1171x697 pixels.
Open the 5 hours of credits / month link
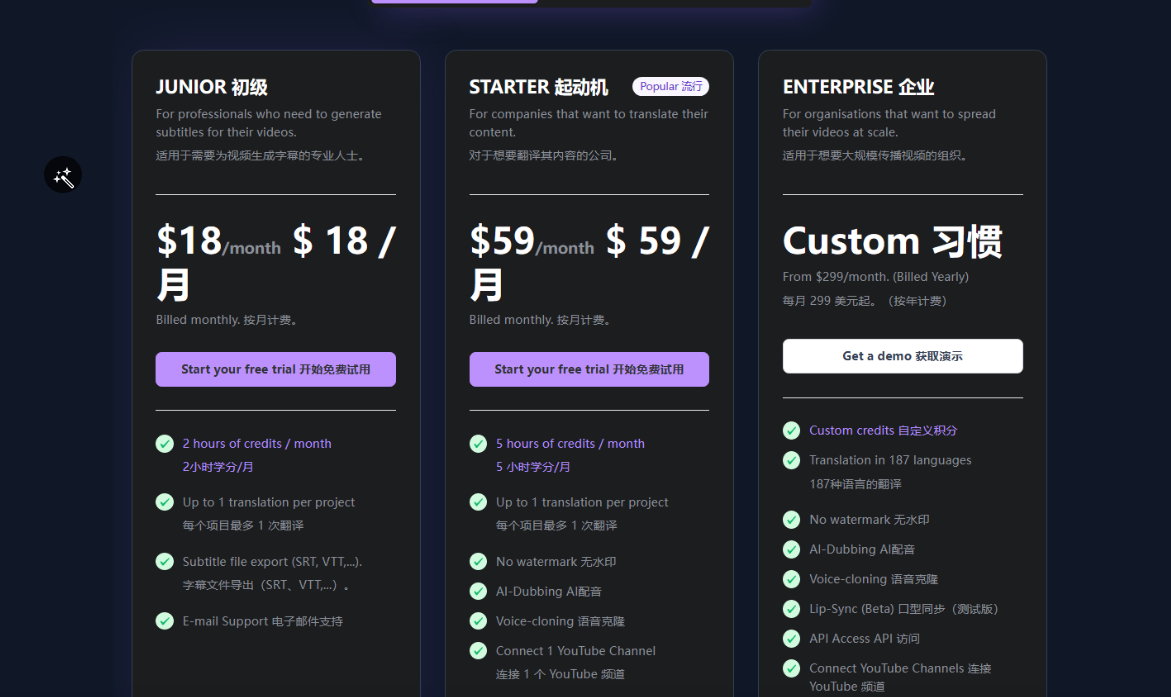coord(570,443)
